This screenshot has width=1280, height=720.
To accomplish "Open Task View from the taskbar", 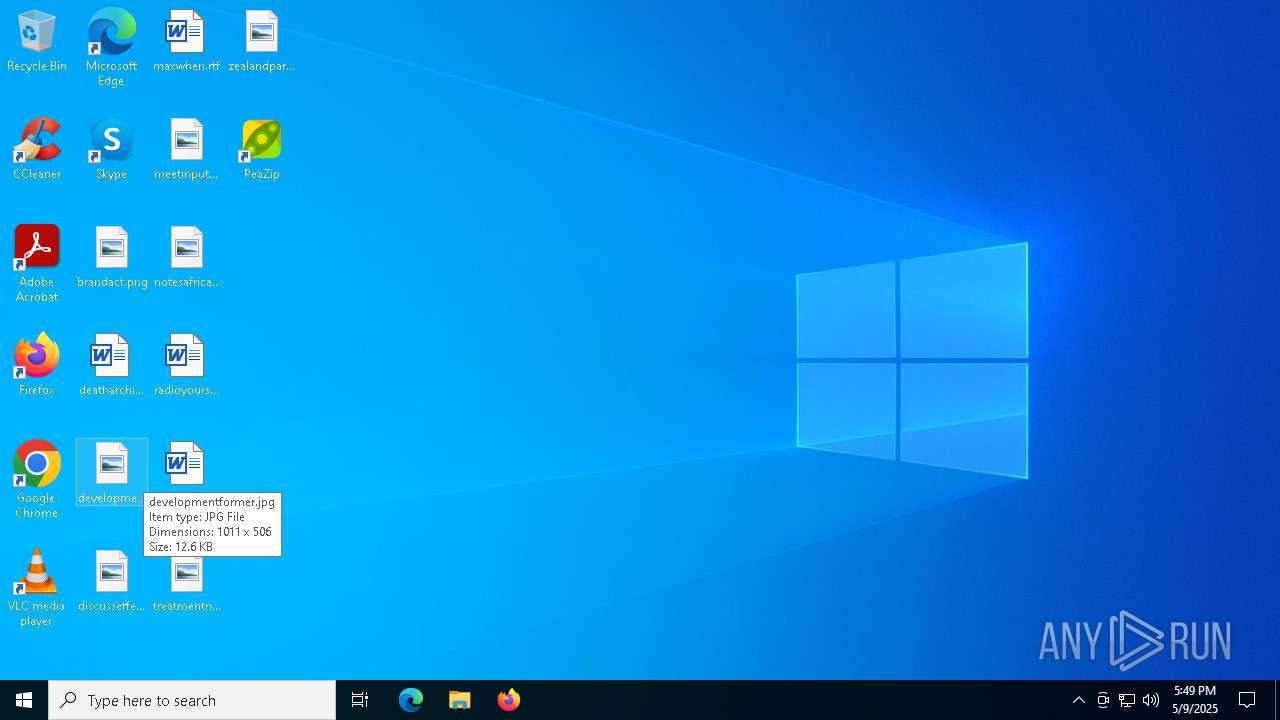I will (x=360, y=700).
